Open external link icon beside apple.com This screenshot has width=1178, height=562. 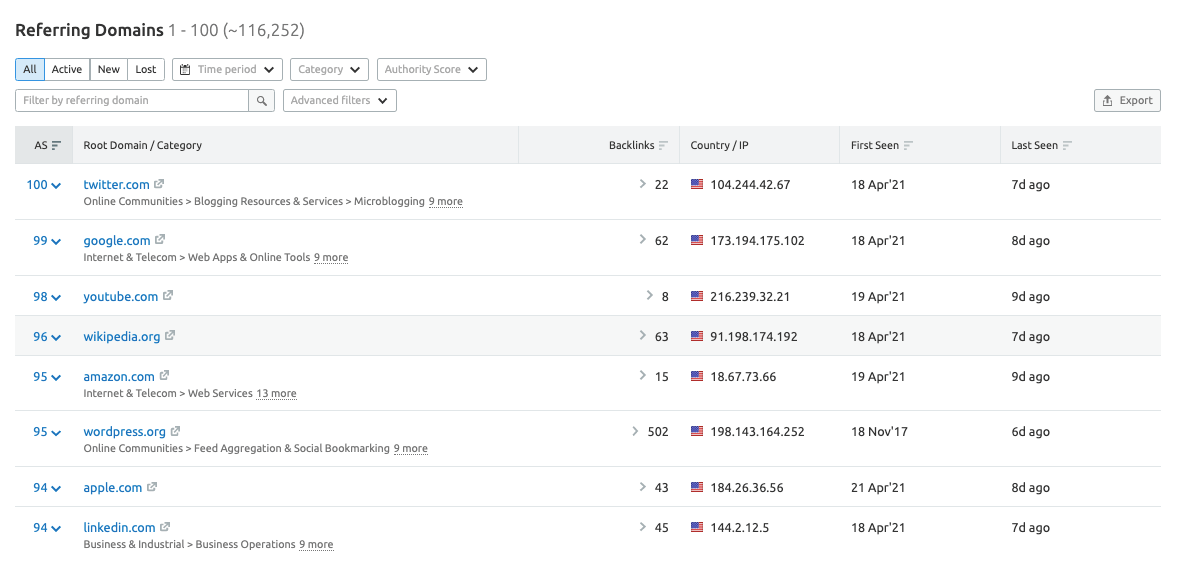152,487
